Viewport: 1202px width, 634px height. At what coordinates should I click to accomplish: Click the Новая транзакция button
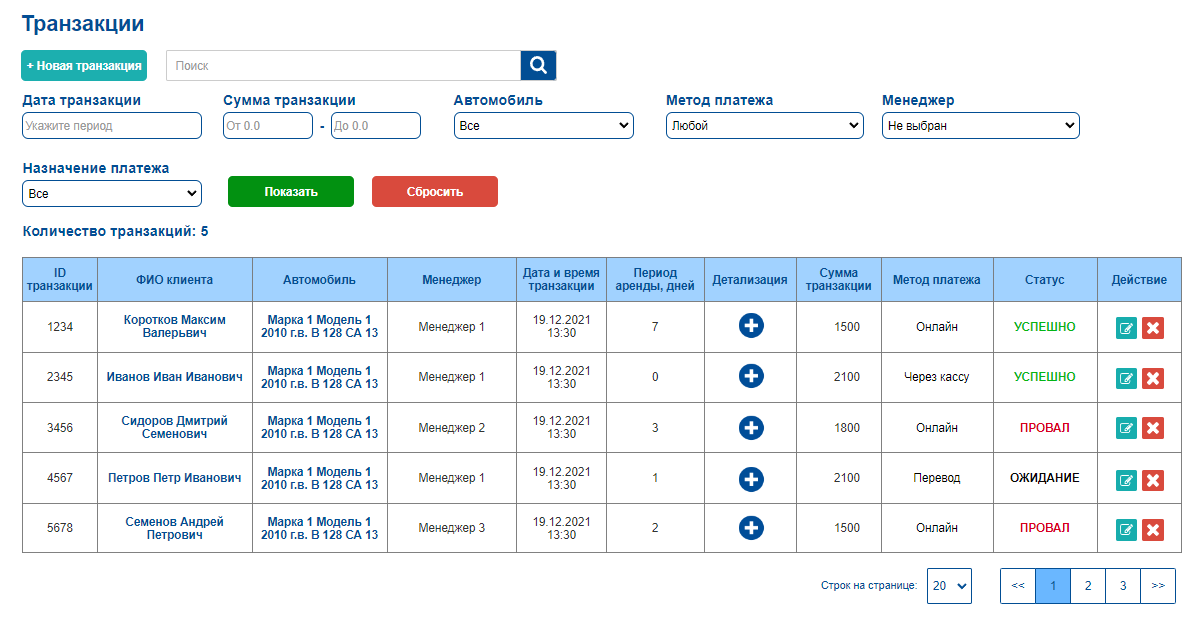pyautogui.click(x=84, y=66)
